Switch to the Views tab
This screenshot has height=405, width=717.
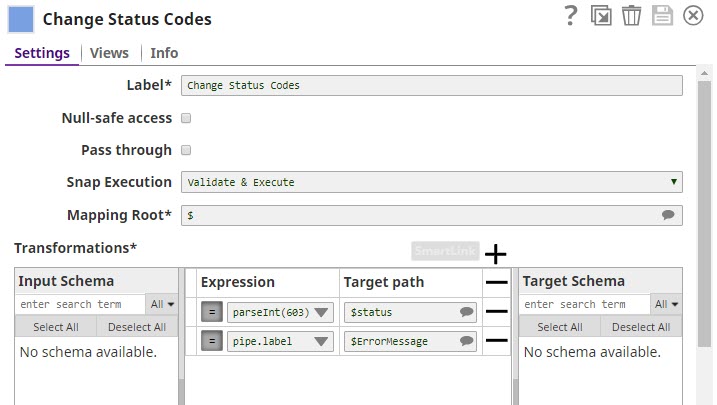tap(109, 53)
